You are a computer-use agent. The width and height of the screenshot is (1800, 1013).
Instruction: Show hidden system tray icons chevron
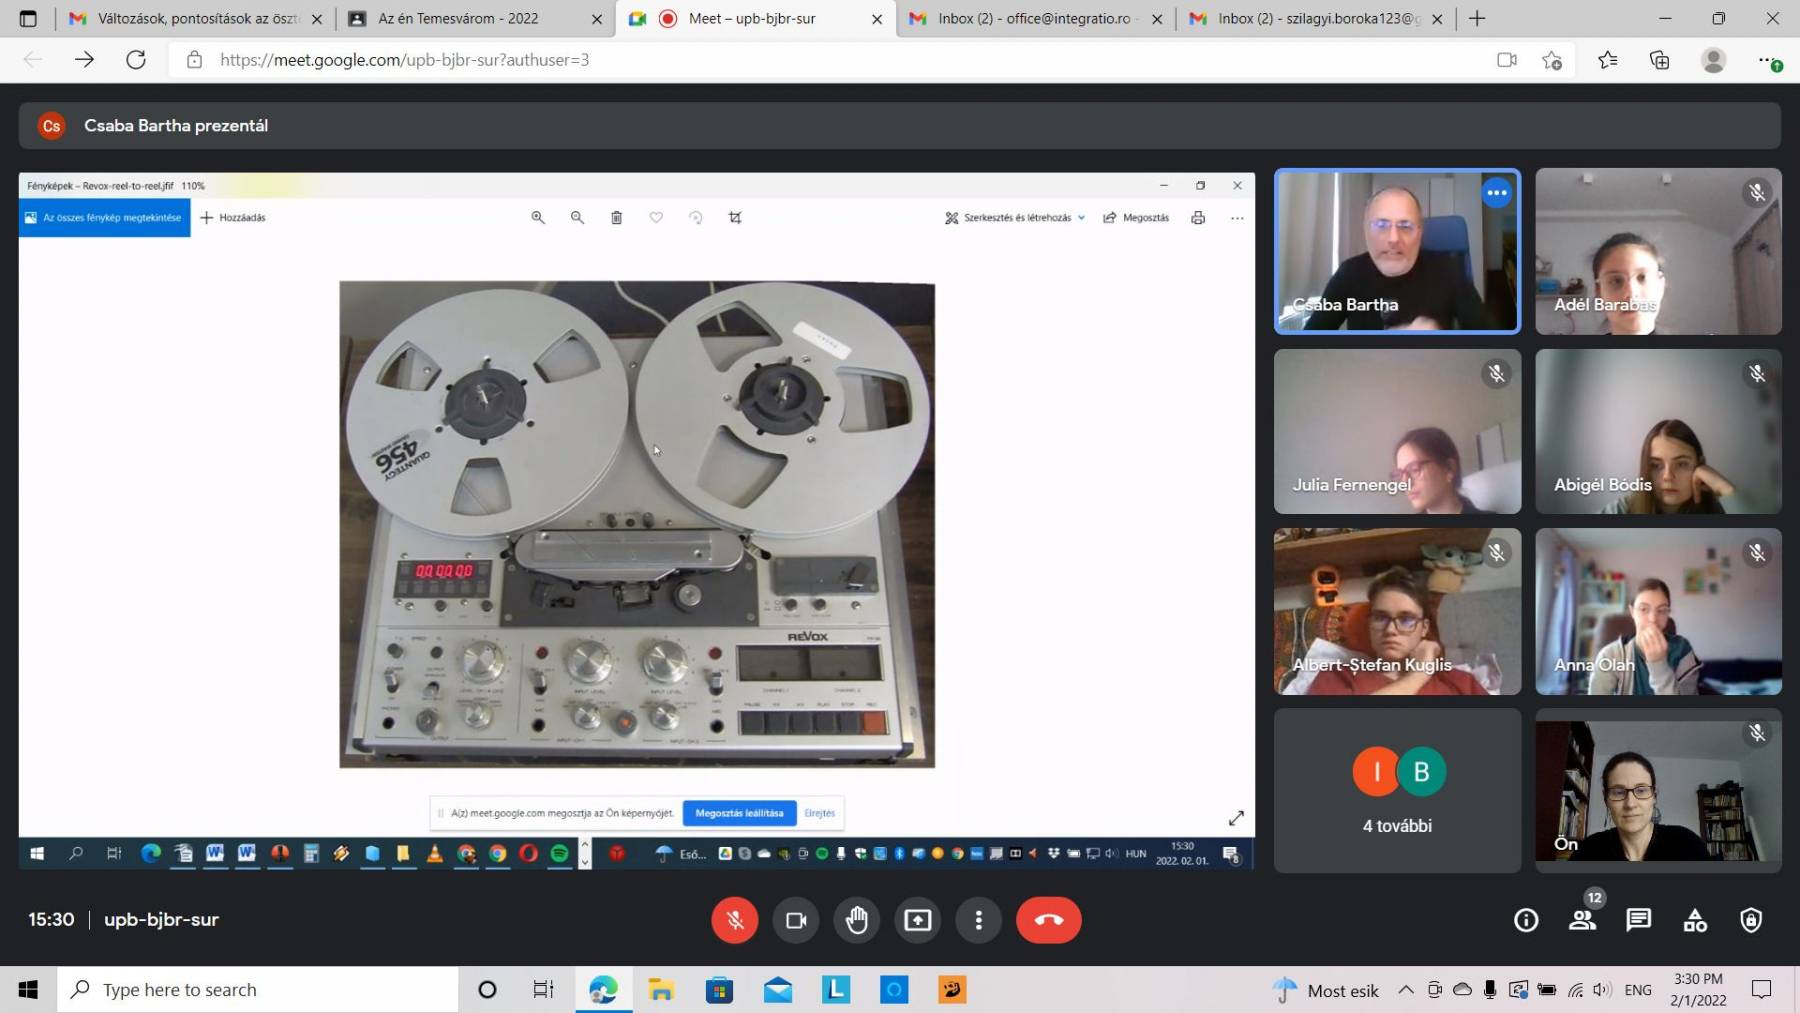[1405, 990]
